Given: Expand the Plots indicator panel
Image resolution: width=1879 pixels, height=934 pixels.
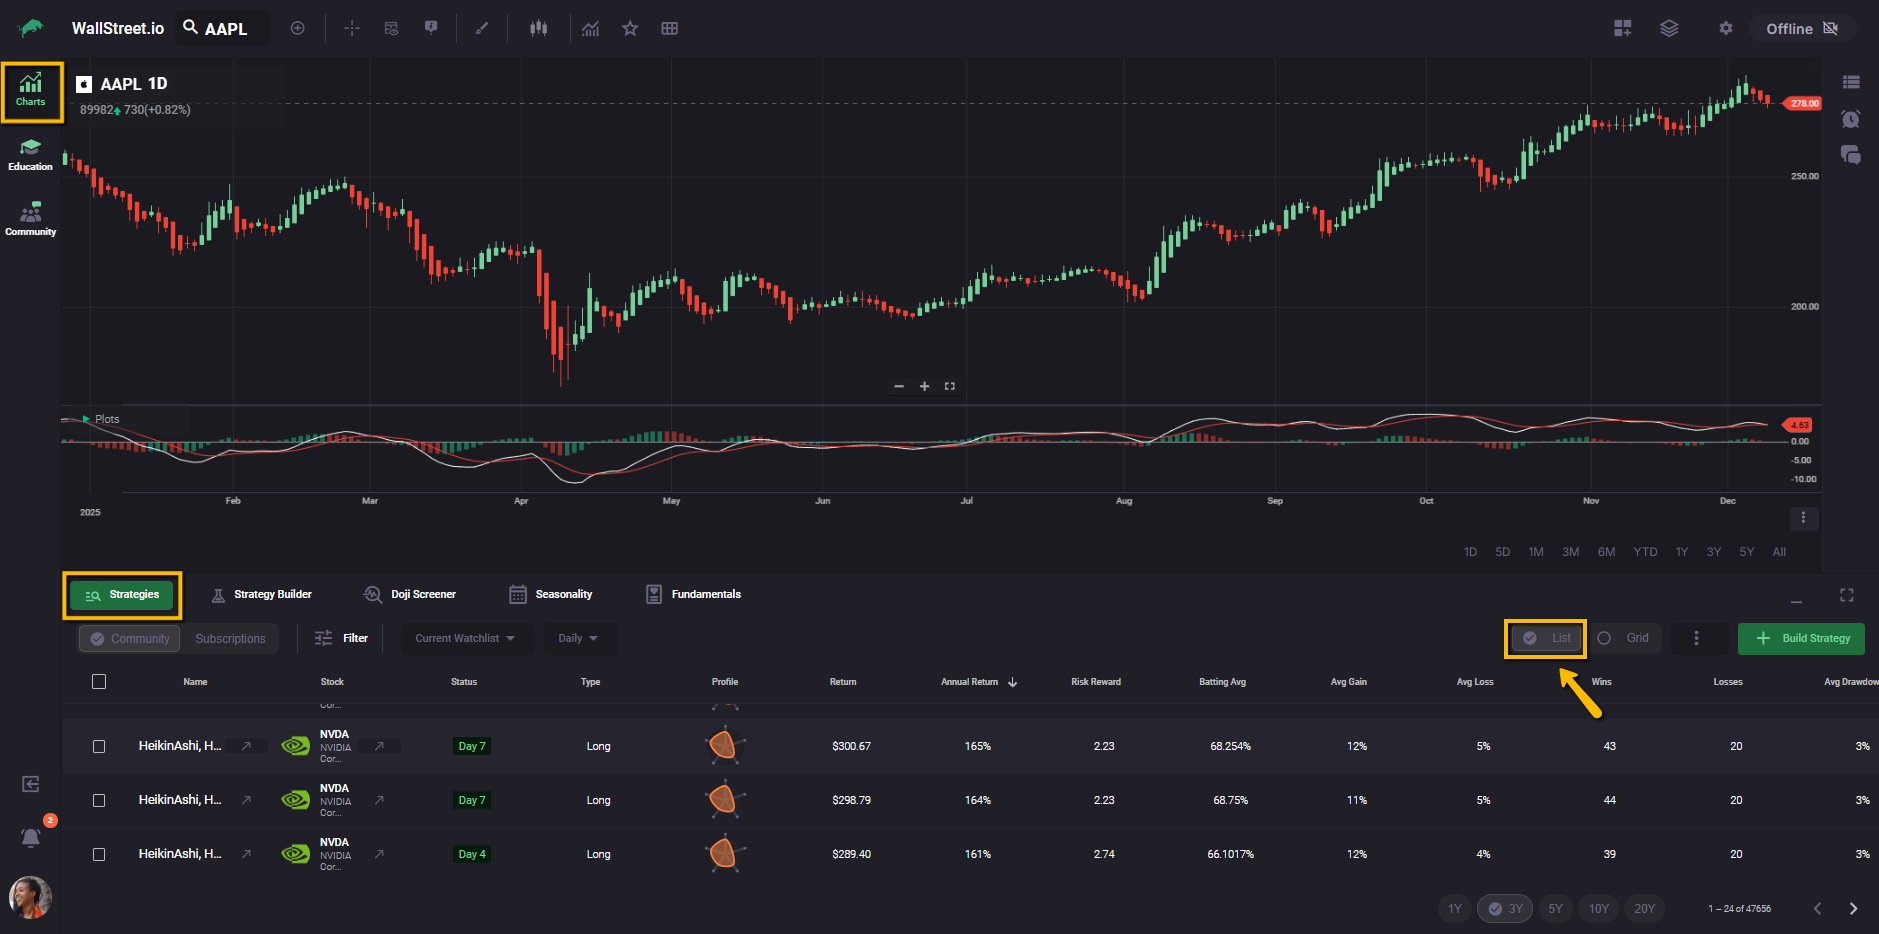Looking at the screenshot, I should point(87,419).
